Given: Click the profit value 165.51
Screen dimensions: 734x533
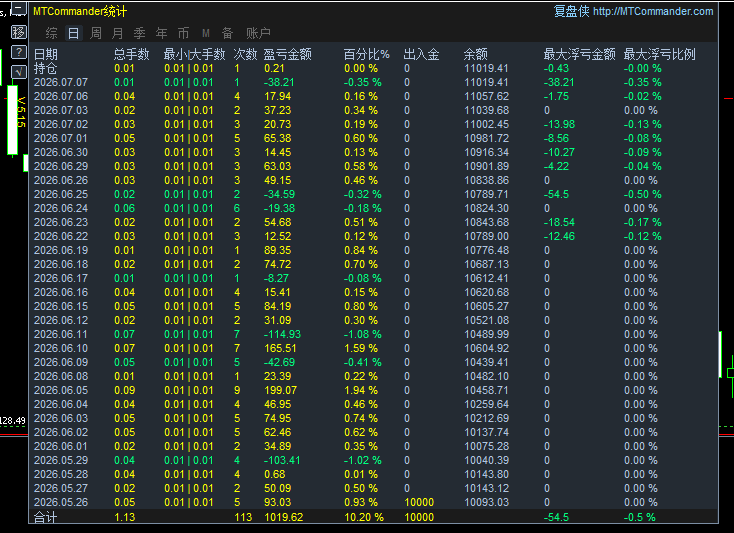Looking at the screenshot, I should point(280,348).
